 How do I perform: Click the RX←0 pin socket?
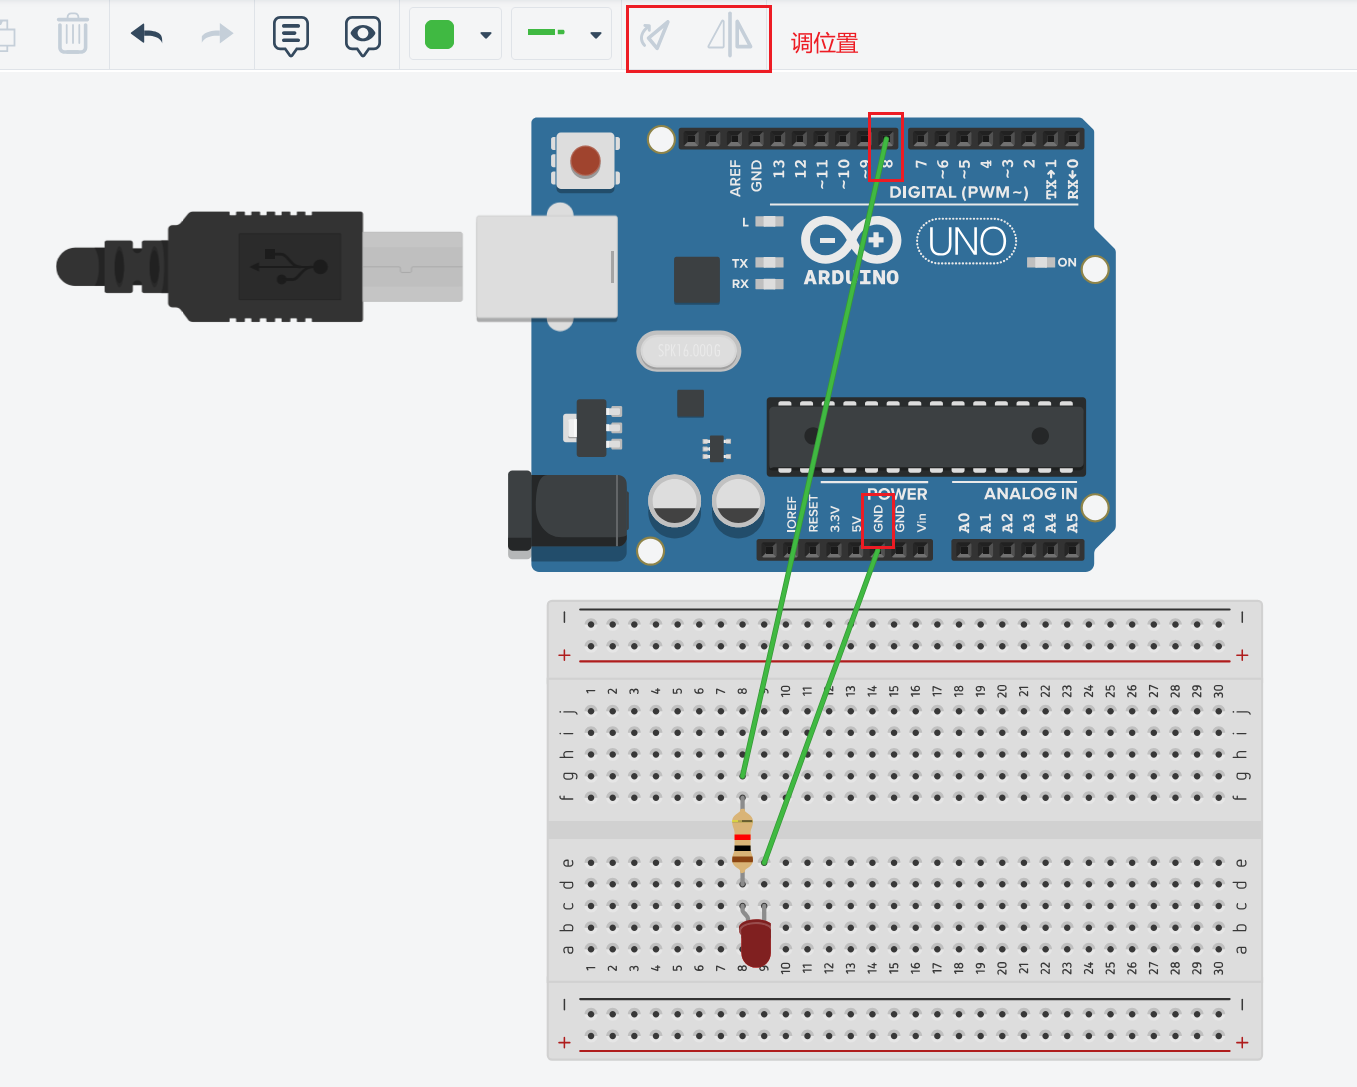tap(1073, 139)
